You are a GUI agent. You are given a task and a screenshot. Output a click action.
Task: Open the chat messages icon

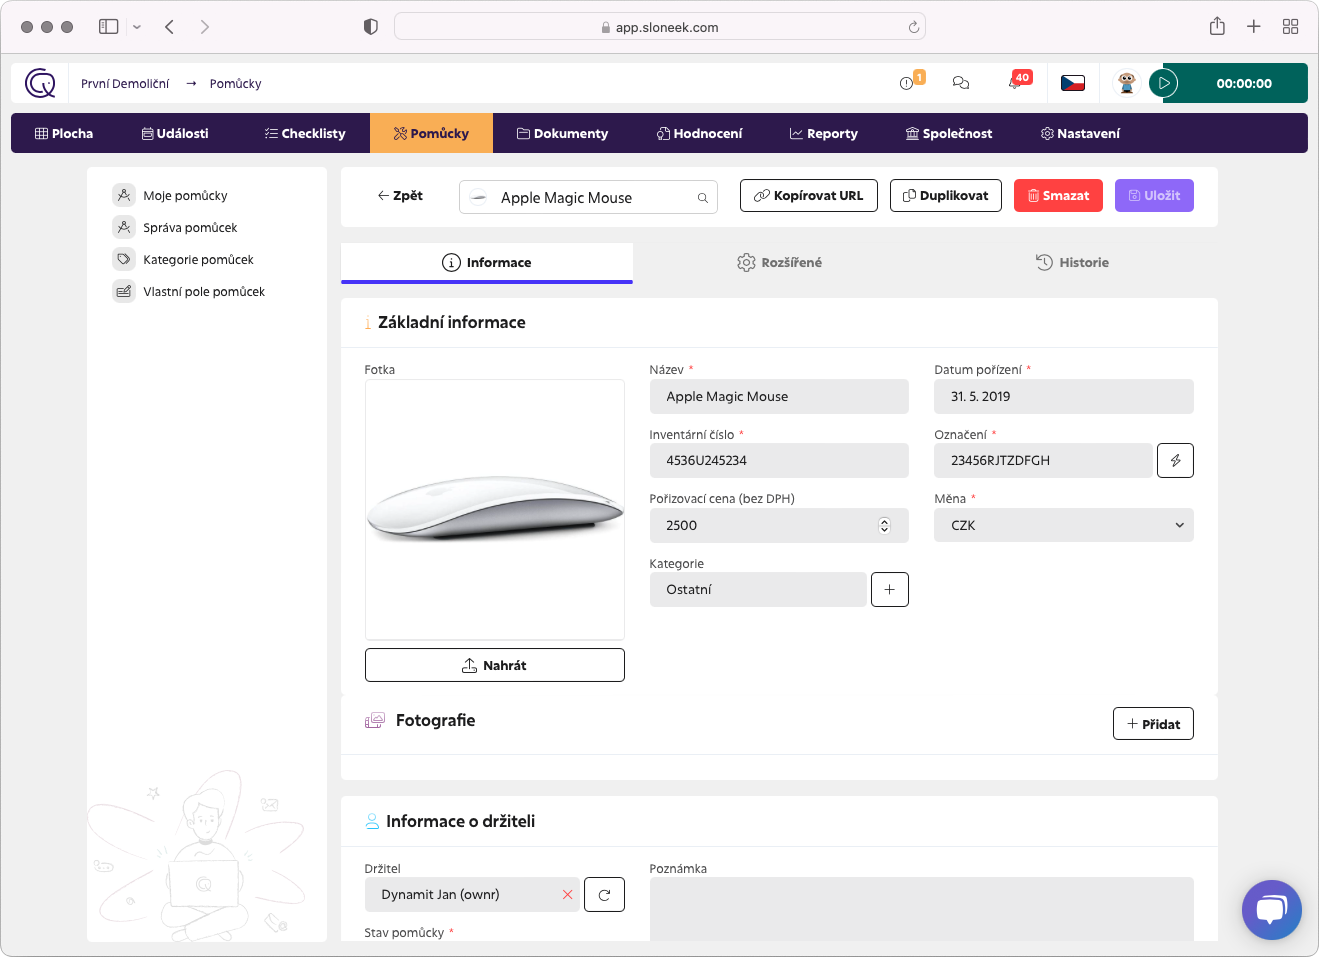tap(961, 83)
